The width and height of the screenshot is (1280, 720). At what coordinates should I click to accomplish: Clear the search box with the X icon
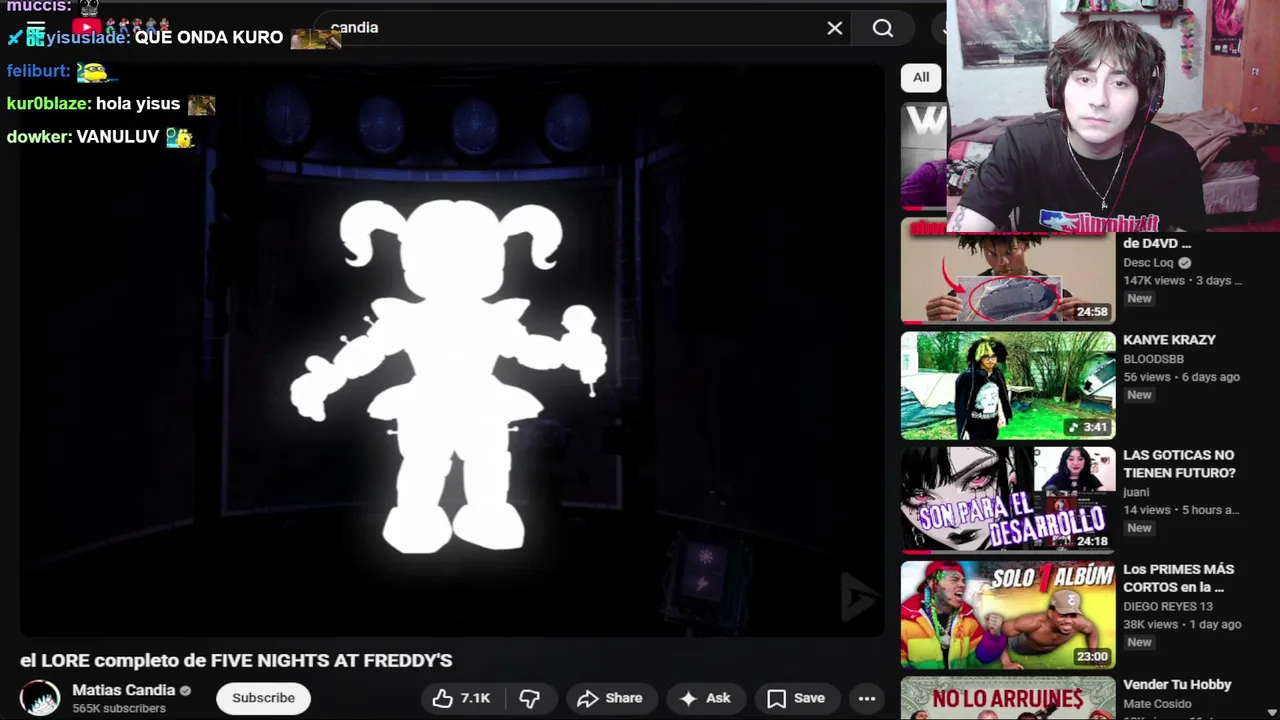(x=835, y=28)
